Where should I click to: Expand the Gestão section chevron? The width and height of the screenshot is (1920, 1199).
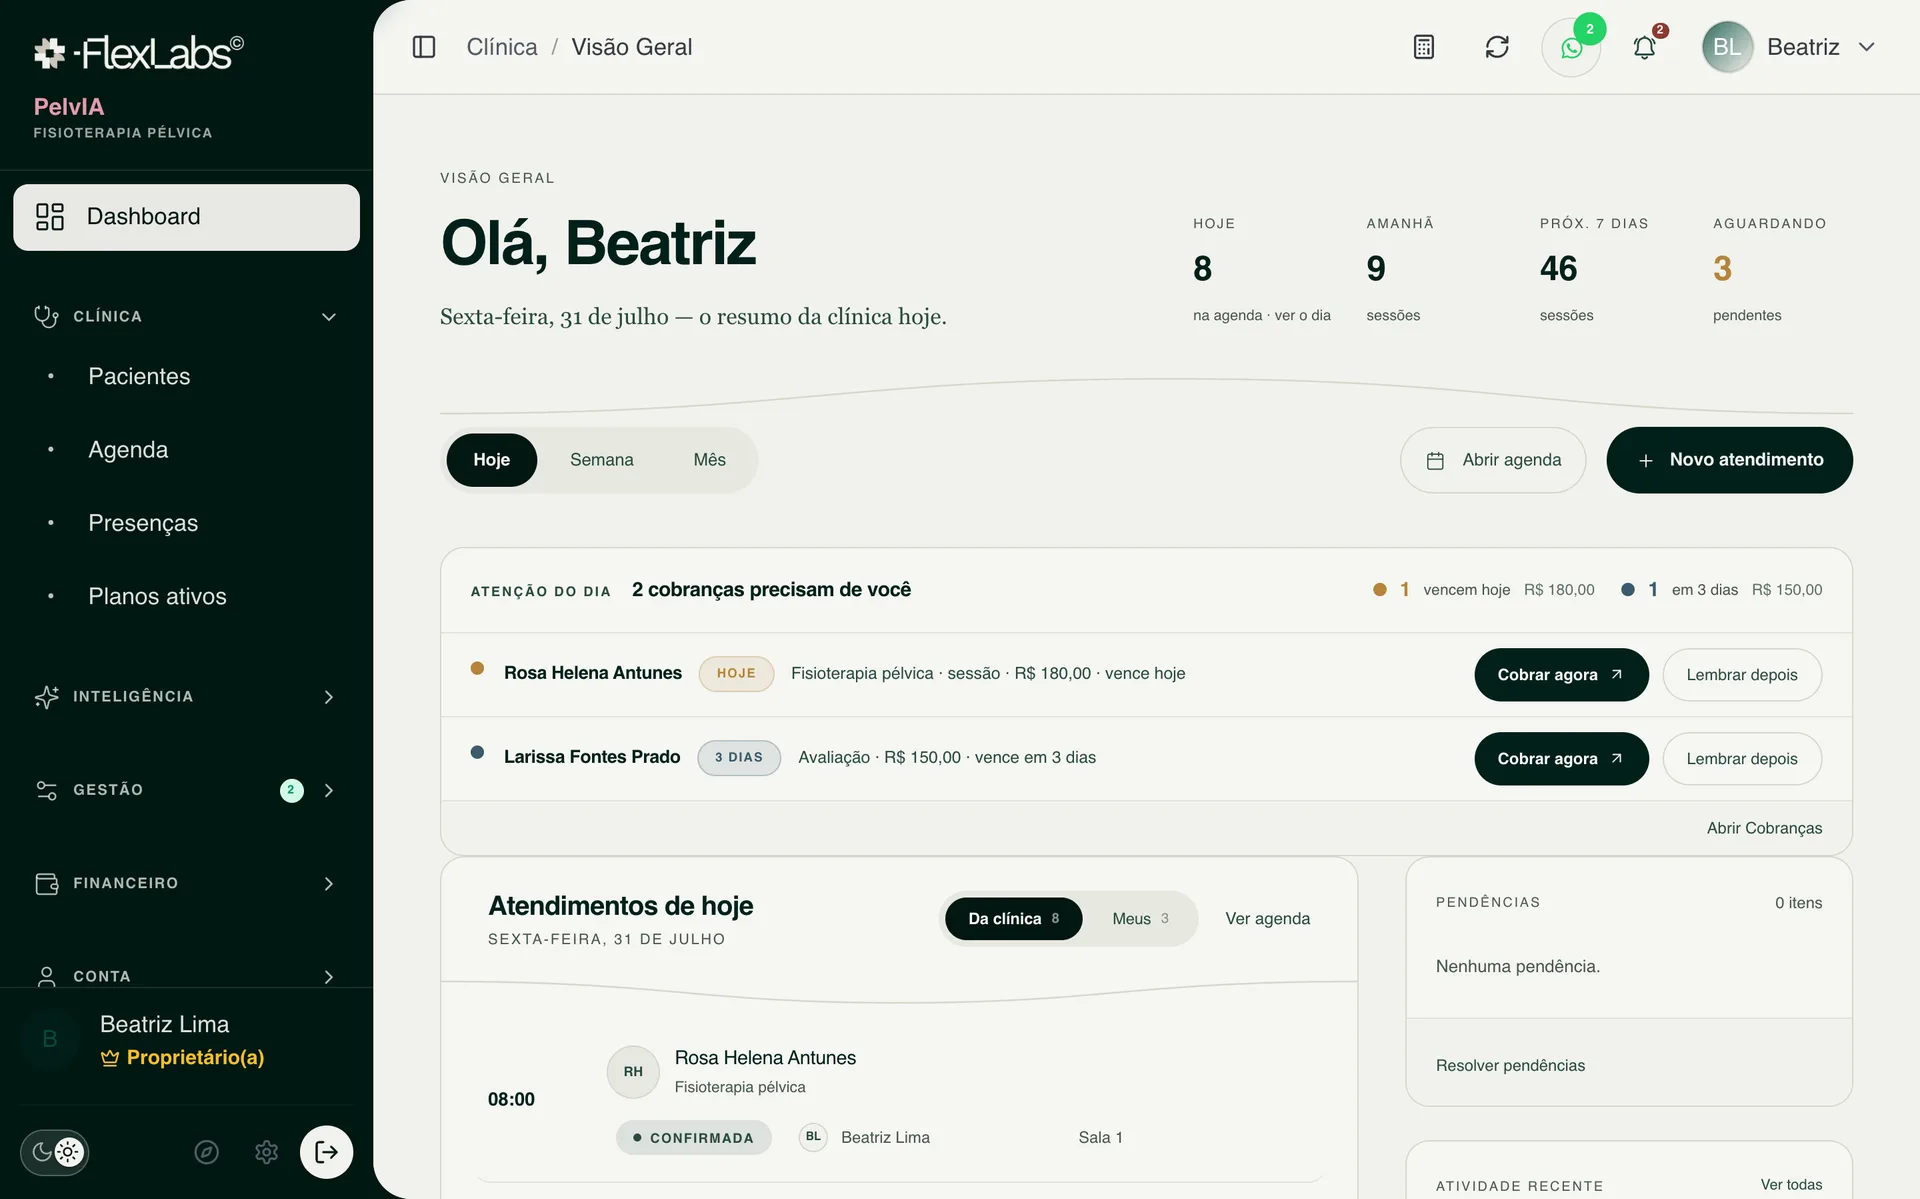pos(329,791)
